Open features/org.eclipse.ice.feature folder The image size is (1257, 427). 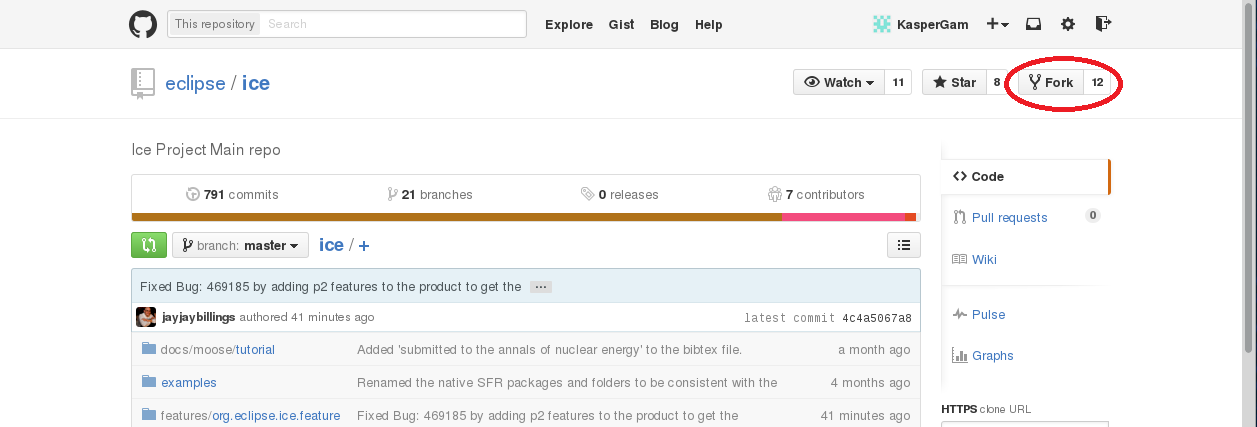pos(250,416)
